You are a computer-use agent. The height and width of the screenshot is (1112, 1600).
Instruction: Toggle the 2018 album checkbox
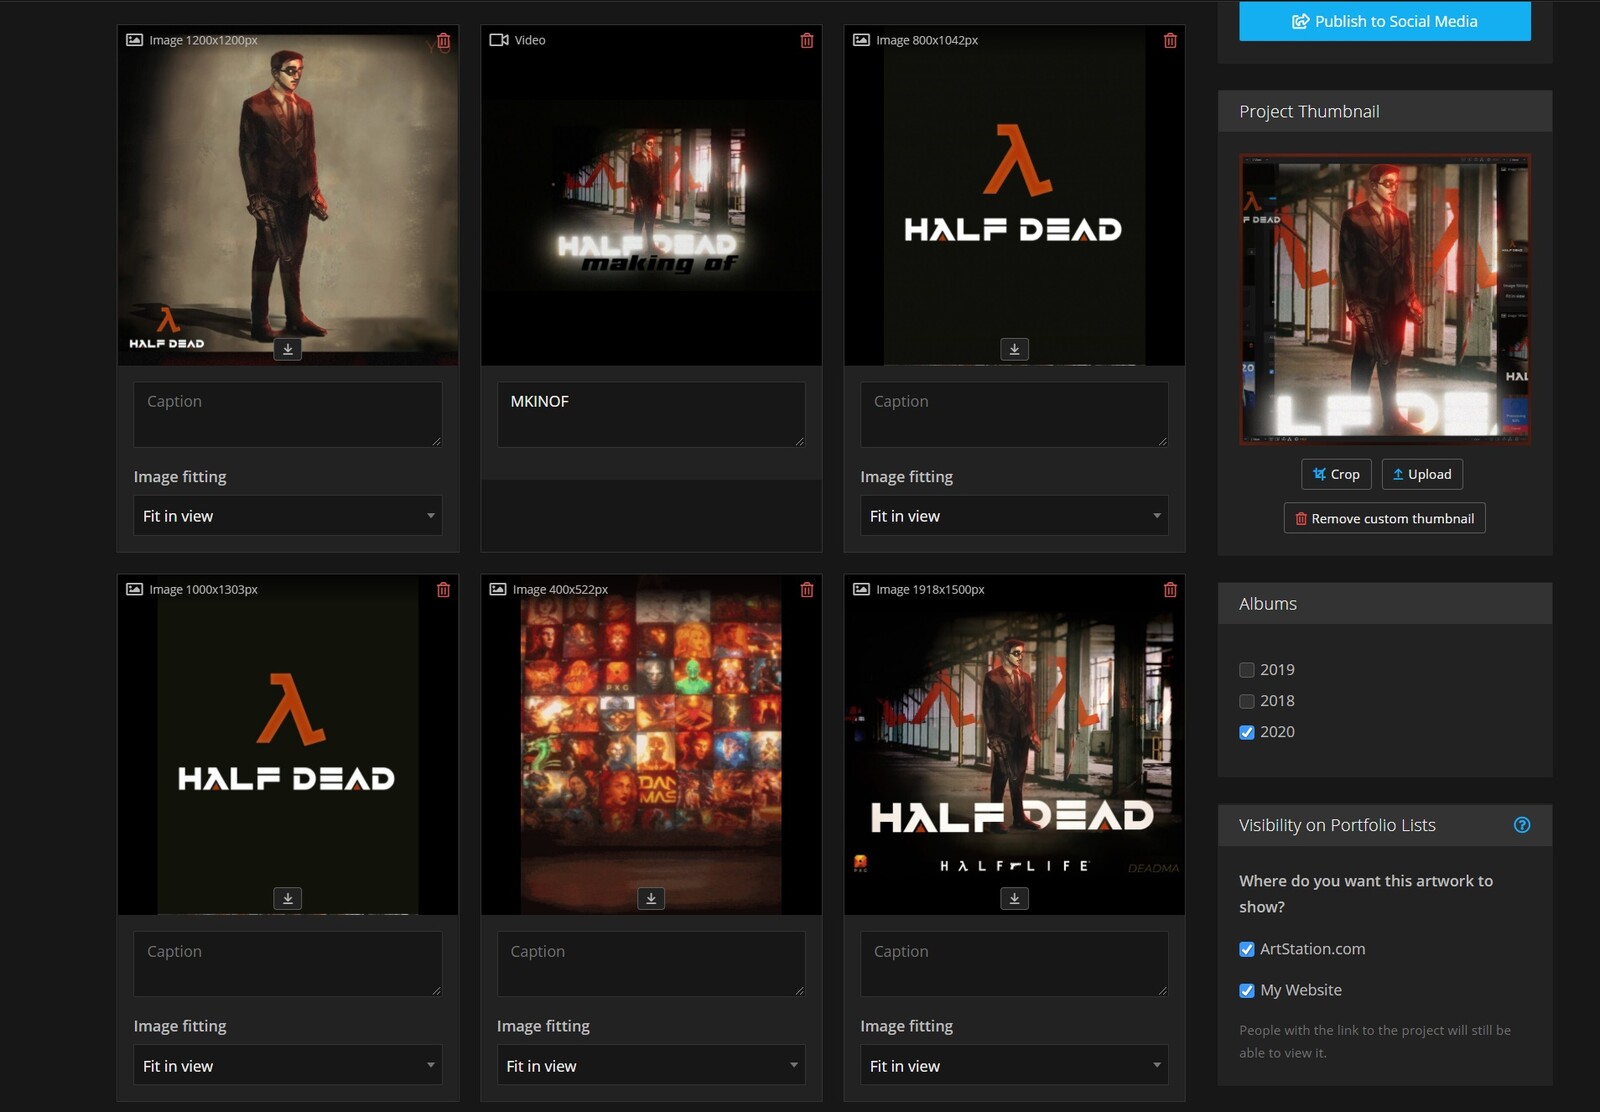(x=1247, y=701)
